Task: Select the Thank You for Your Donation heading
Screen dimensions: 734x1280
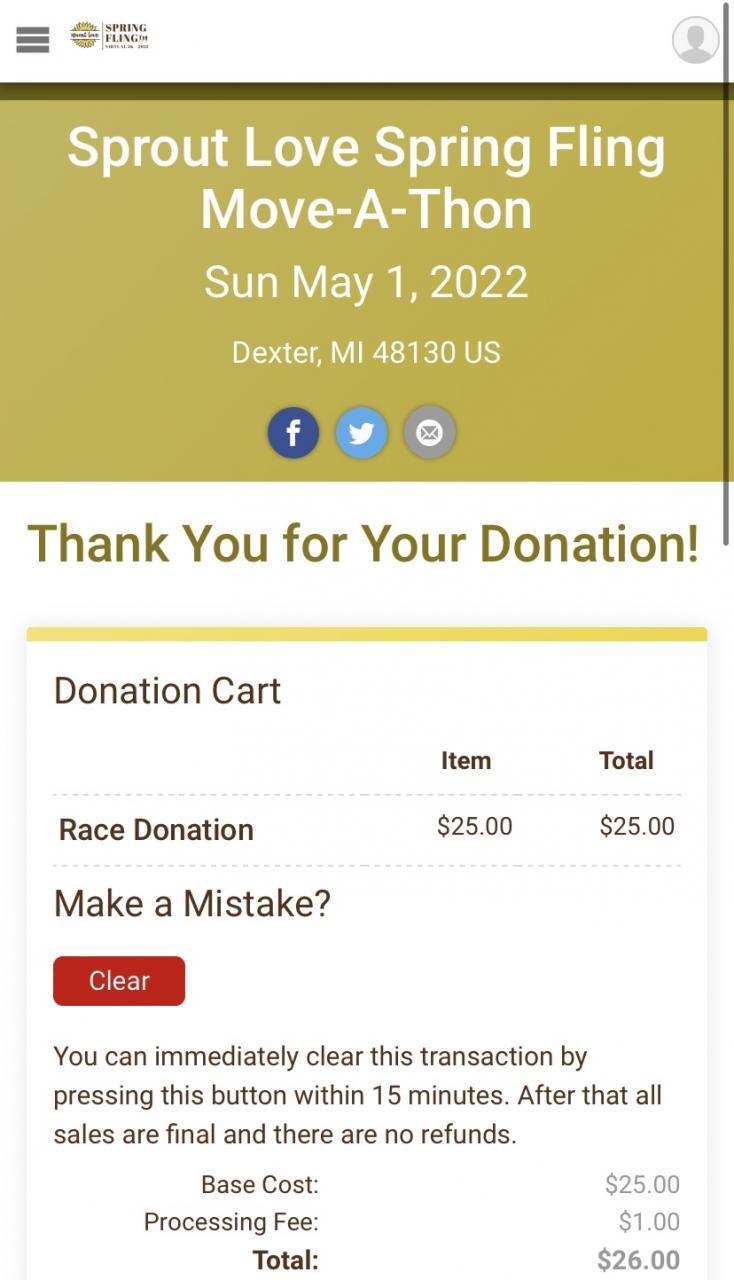Action: click(x=363, y=544)
